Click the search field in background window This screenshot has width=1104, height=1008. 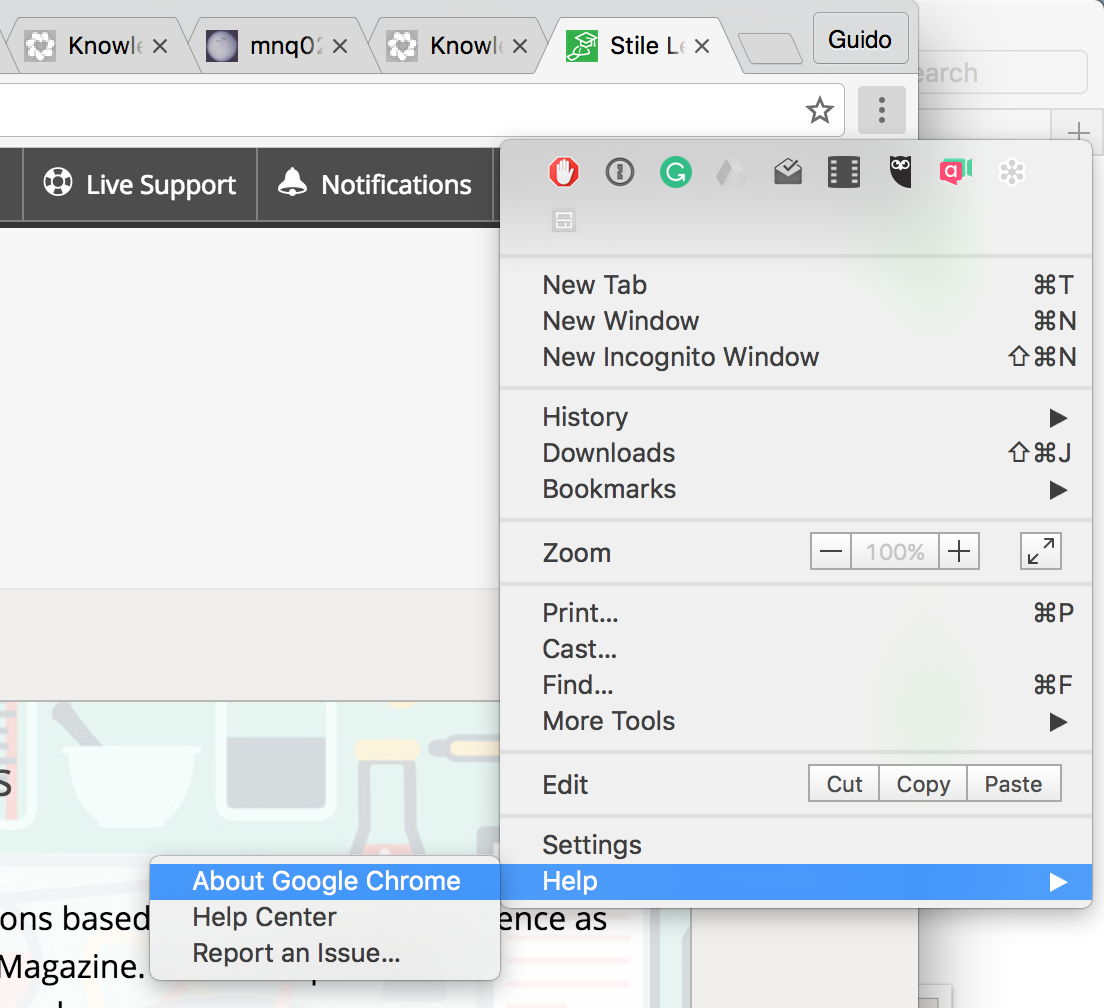1003,73
